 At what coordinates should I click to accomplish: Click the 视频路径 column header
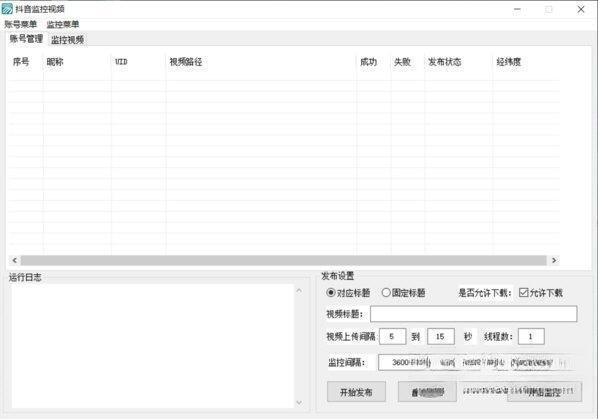tap(261, 62)
